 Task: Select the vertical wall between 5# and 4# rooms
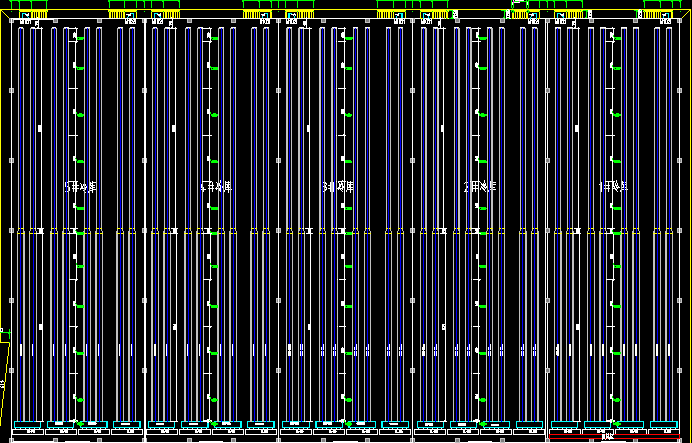(x=147, y=220)
